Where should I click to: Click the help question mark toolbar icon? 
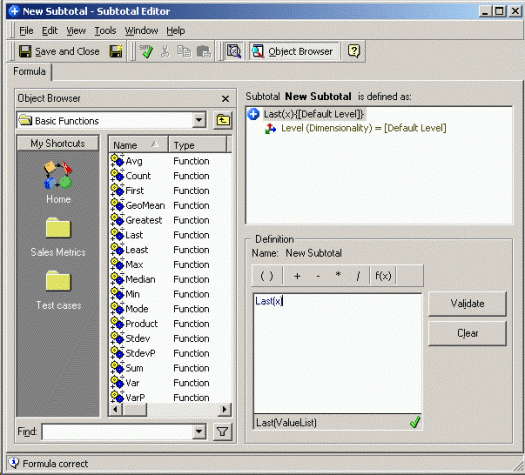[354, 51]
